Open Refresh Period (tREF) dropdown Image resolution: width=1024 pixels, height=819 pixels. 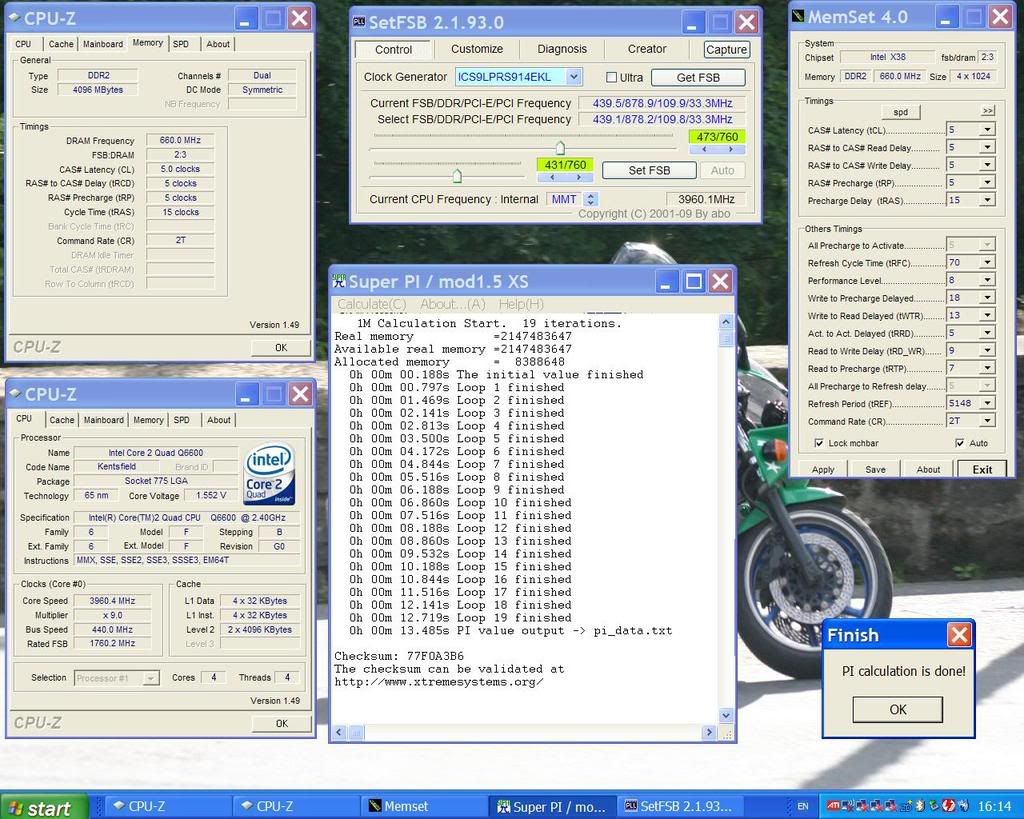coord(987,403)
